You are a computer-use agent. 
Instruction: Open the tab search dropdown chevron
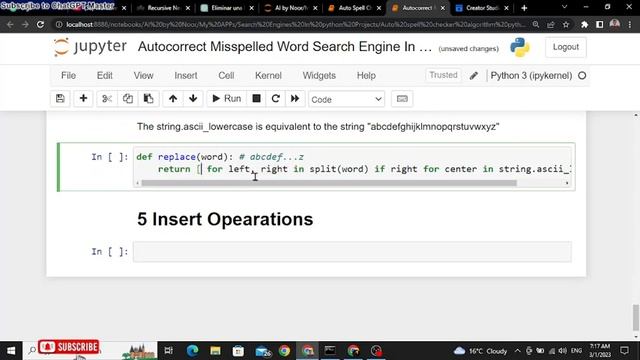point(564,7)
